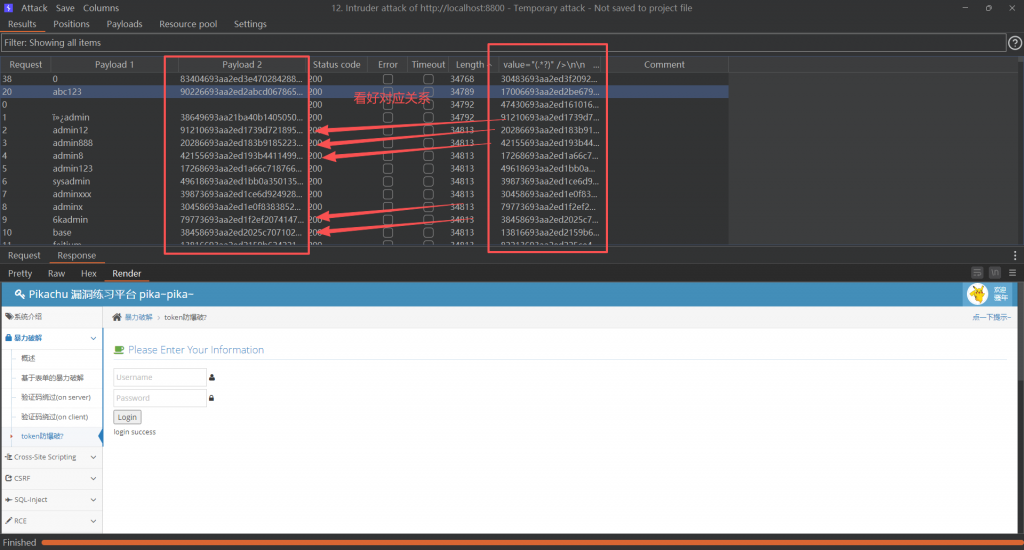Switch to the Raw response view tab
Screen dimensions: 1024x550
pos(56,273)
